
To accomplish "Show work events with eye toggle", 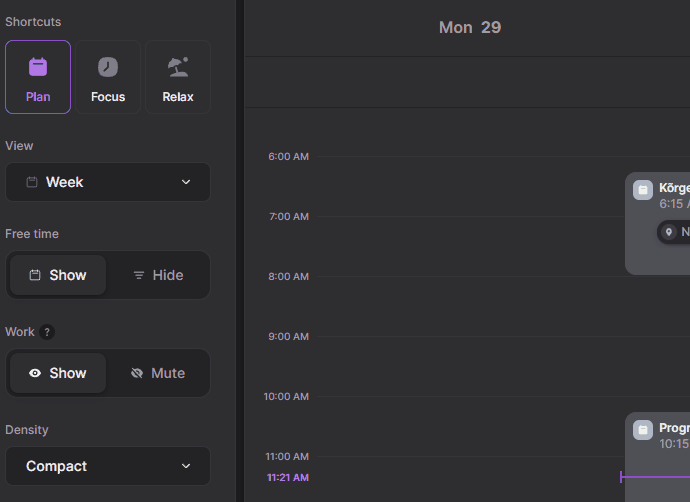I will pos(58,373).
